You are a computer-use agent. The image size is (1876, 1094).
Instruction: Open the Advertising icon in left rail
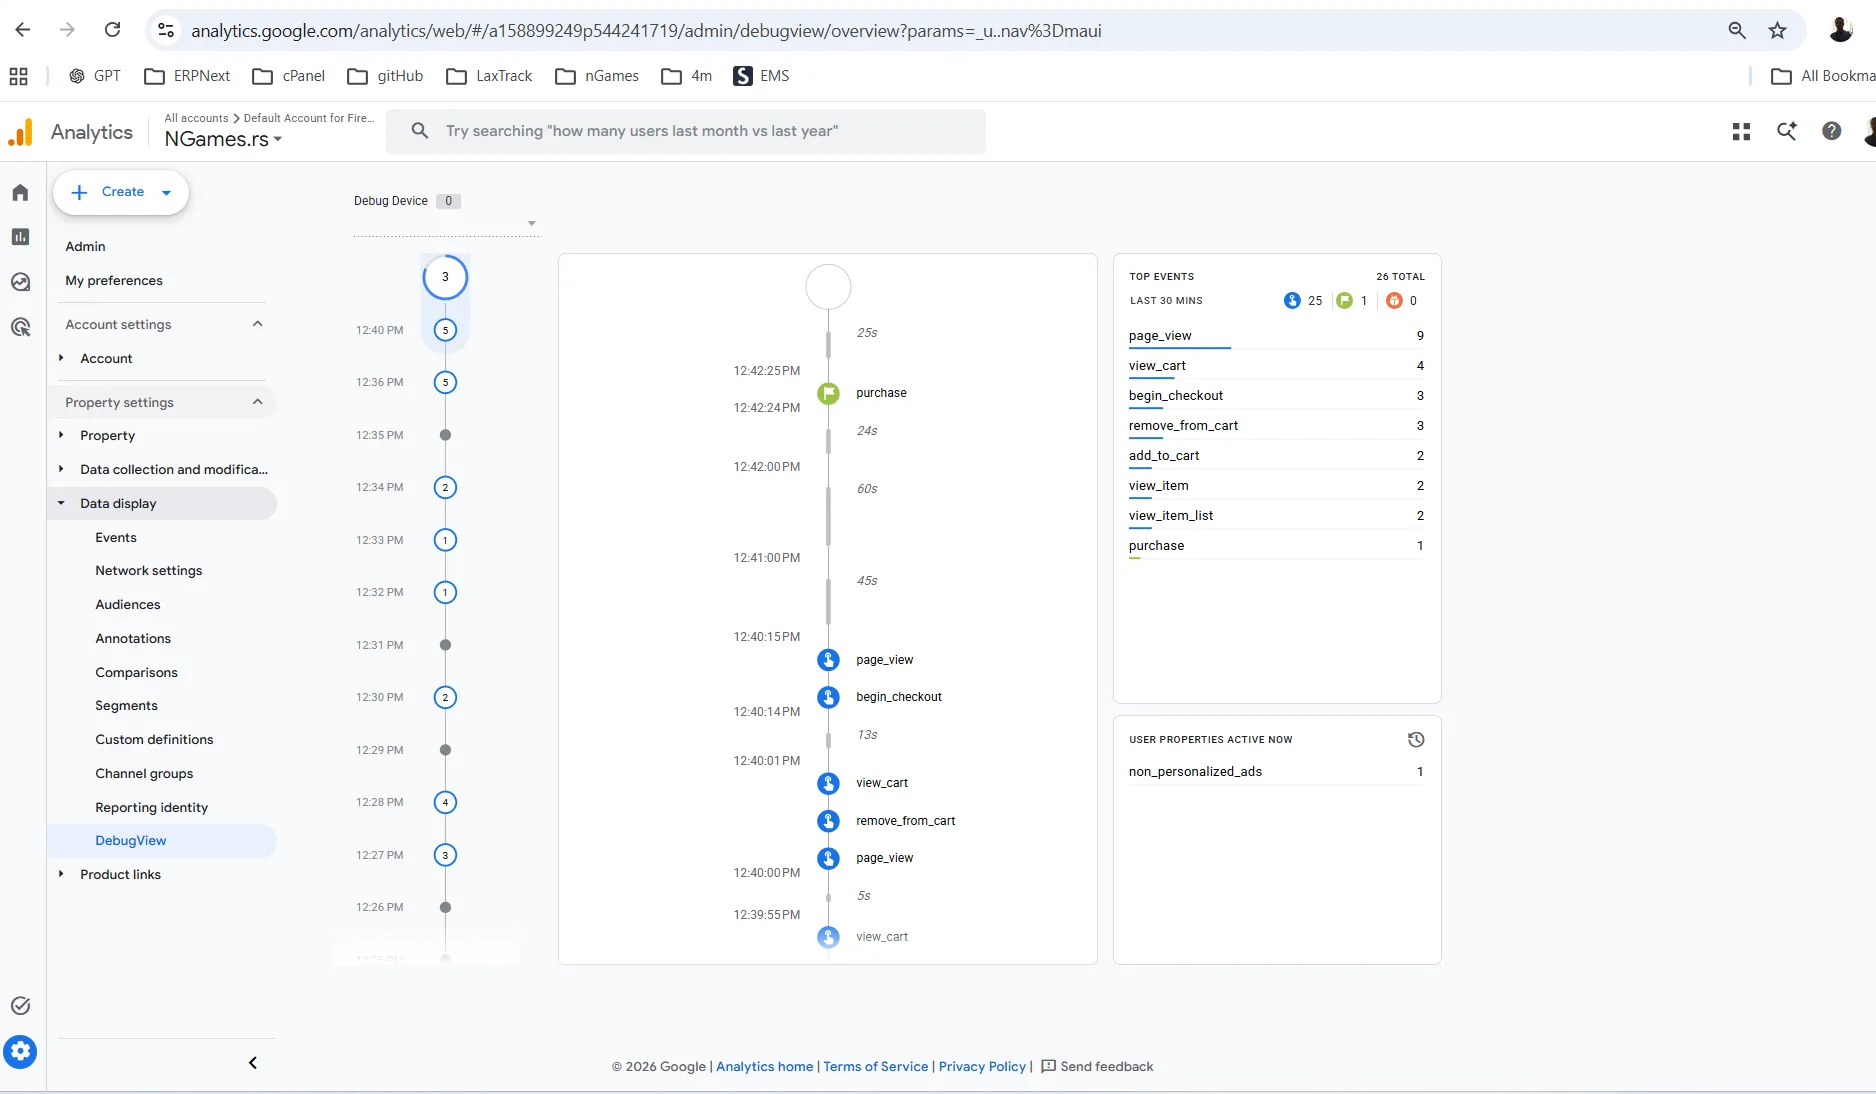(x=20, y=327)
